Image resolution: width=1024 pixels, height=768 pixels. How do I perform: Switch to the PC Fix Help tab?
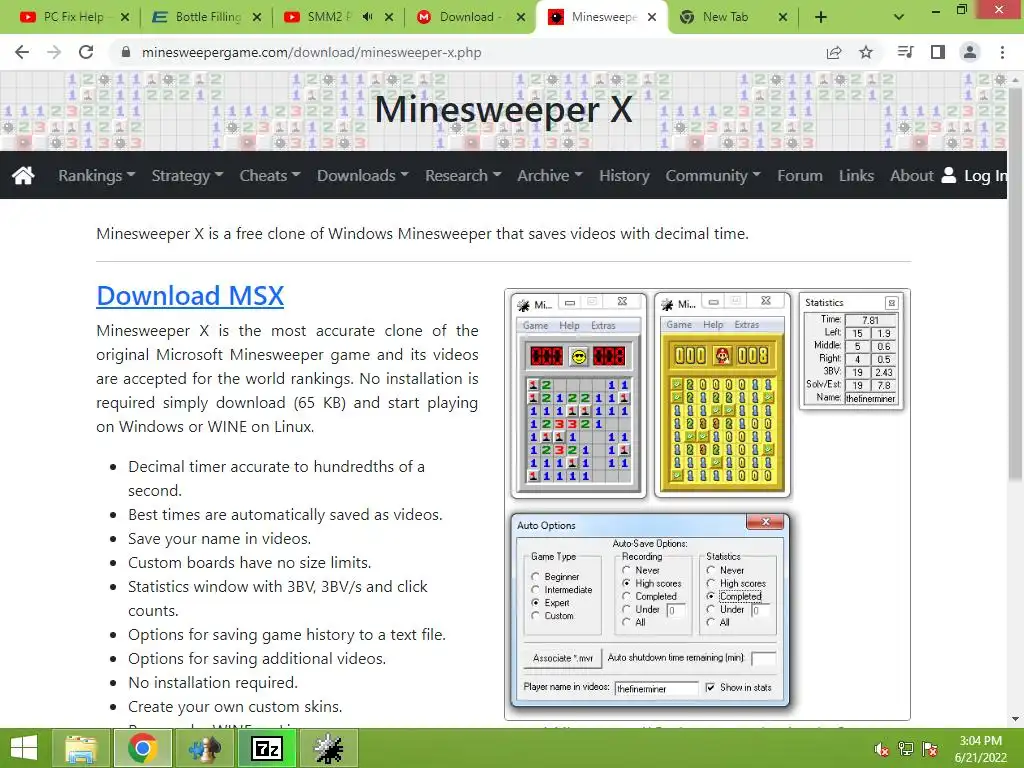(73, 18)
